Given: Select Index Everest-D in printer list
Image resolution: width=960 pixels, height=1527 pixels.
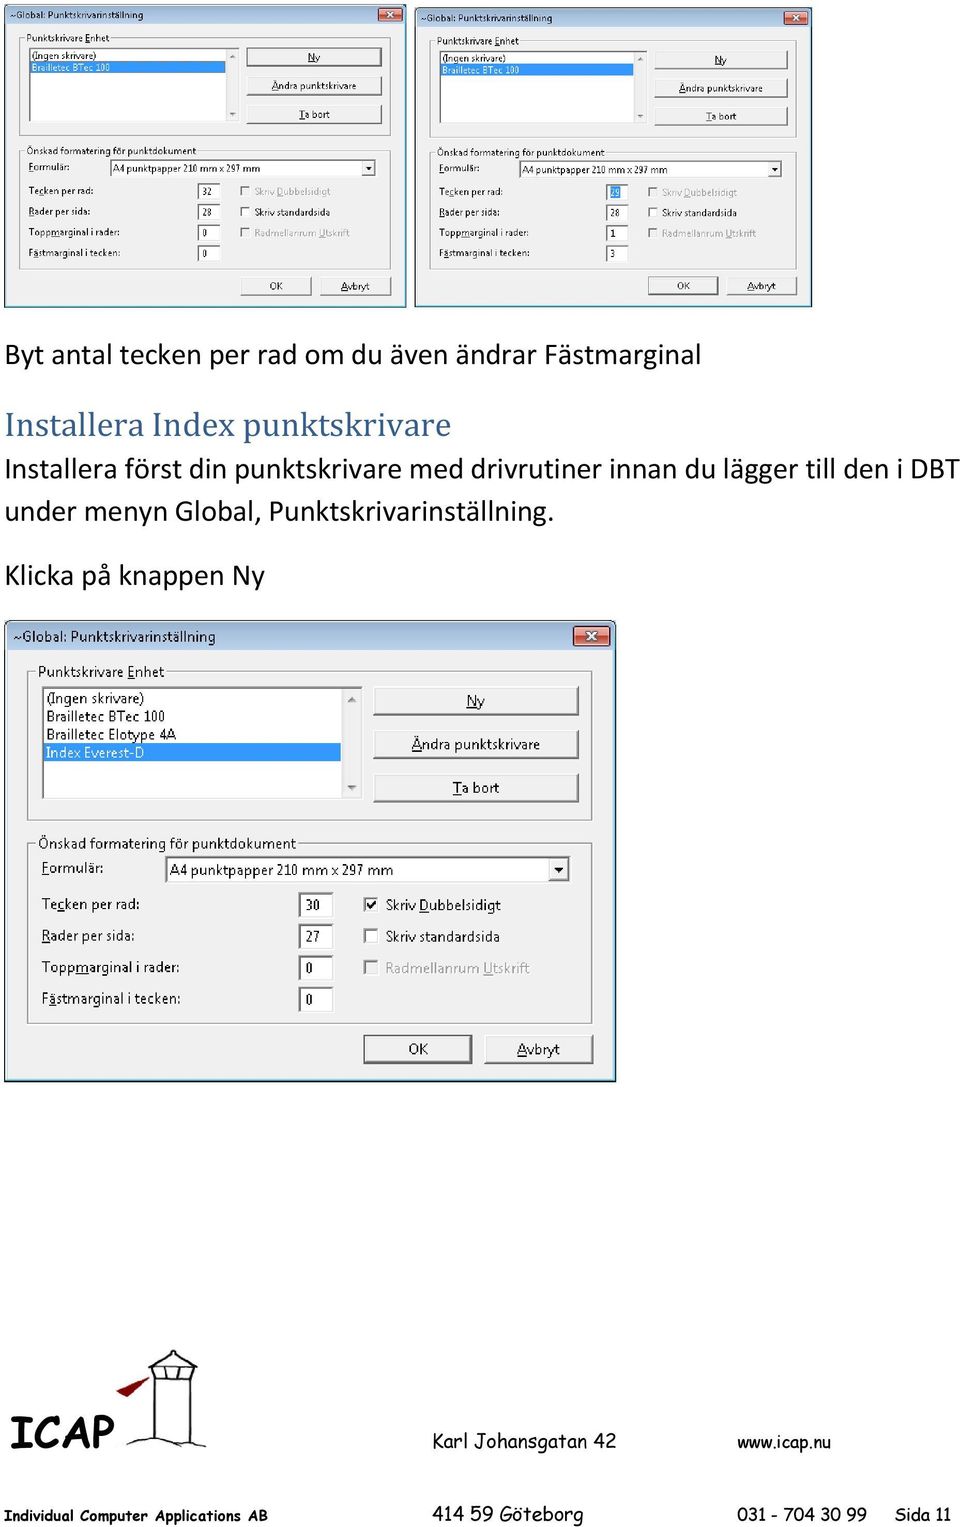Looking at the screenshot, I should click(x=192, y=753).
